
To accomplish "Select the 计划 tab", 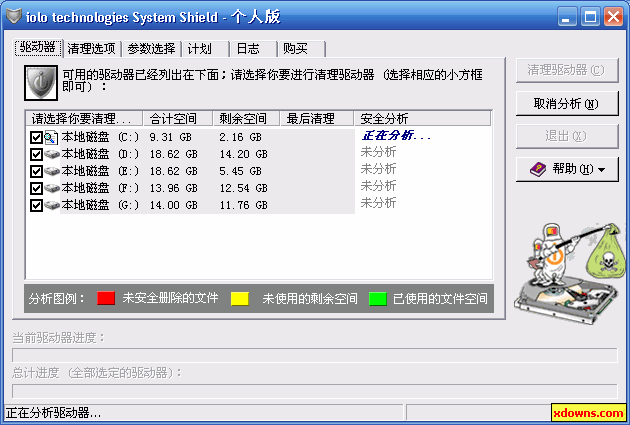I will coord(205,49).
